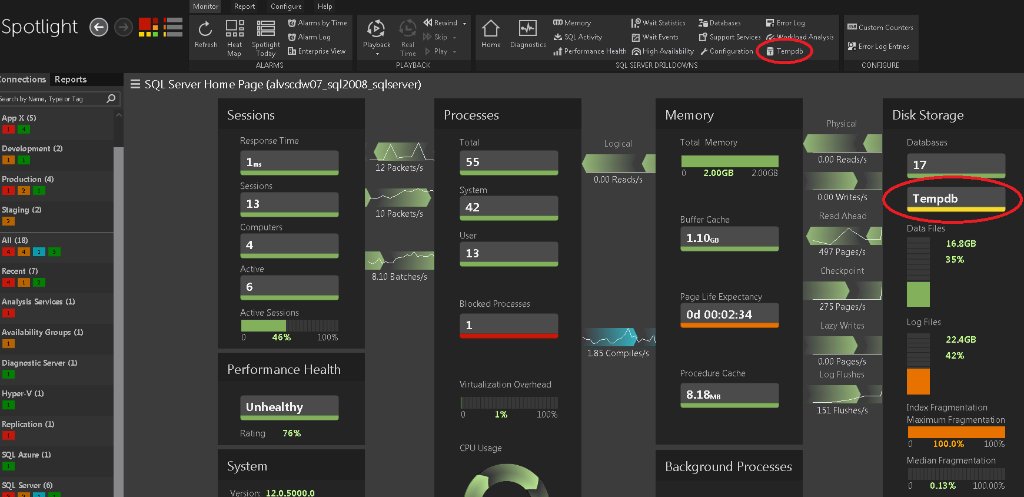The width and height of the screenshot is (1024, 497).
Task: Open the Error Log drilldown
Action: click(x=786, y=23)
